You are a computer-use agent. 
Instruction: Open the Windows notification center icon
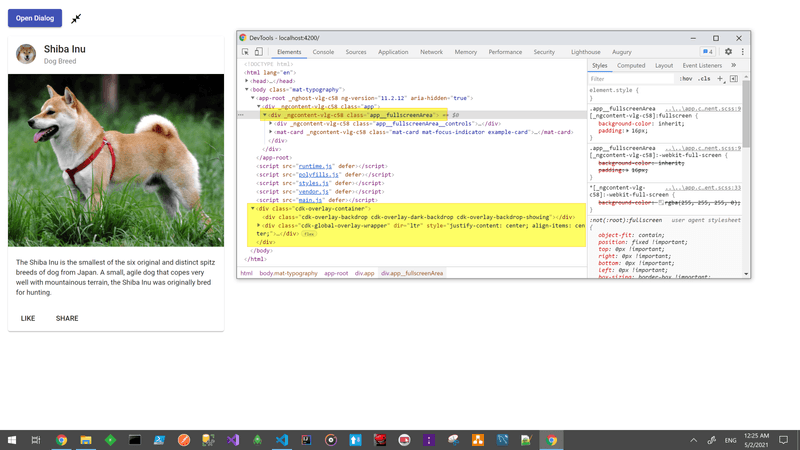point(783,440)
